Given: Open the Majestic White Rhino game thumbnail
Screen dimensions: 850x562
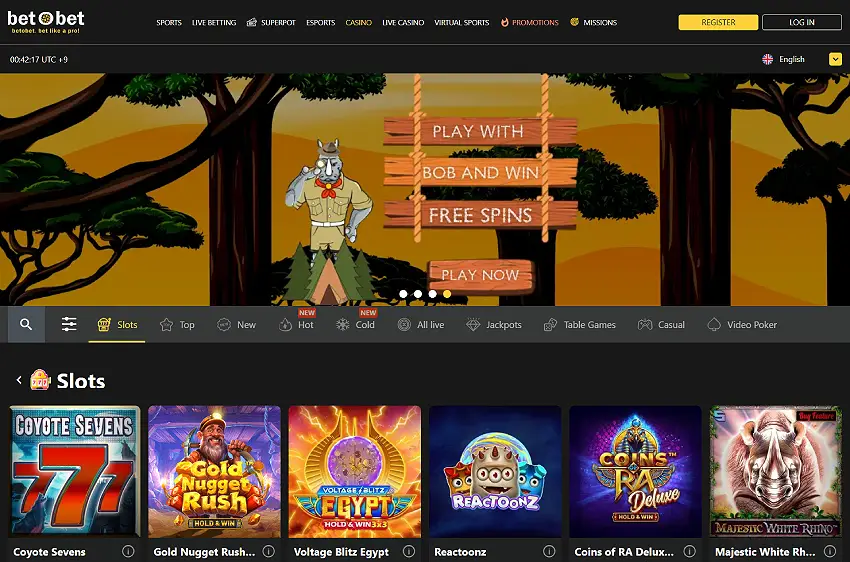Looking at the screenshot, I should (x=776, y=471).
